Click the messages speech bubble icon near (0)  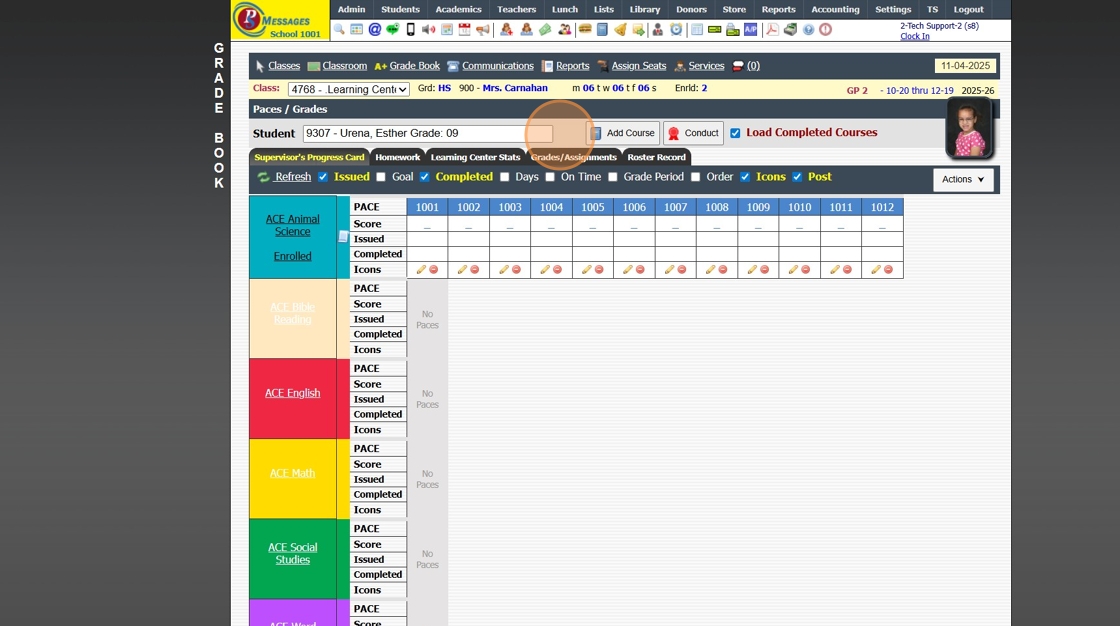coord(738,66)
